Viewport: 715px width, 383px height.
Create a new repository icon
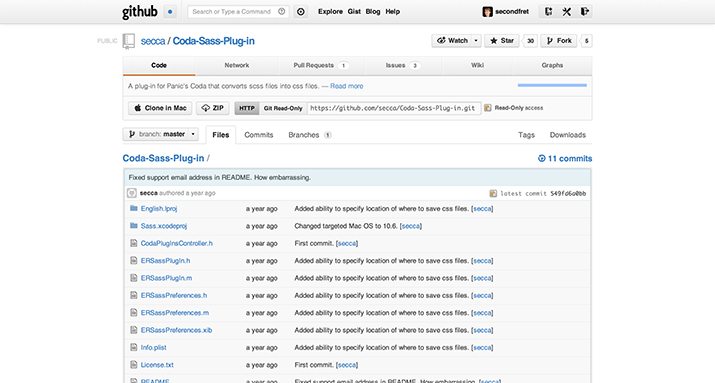click(x=548, y=12)
